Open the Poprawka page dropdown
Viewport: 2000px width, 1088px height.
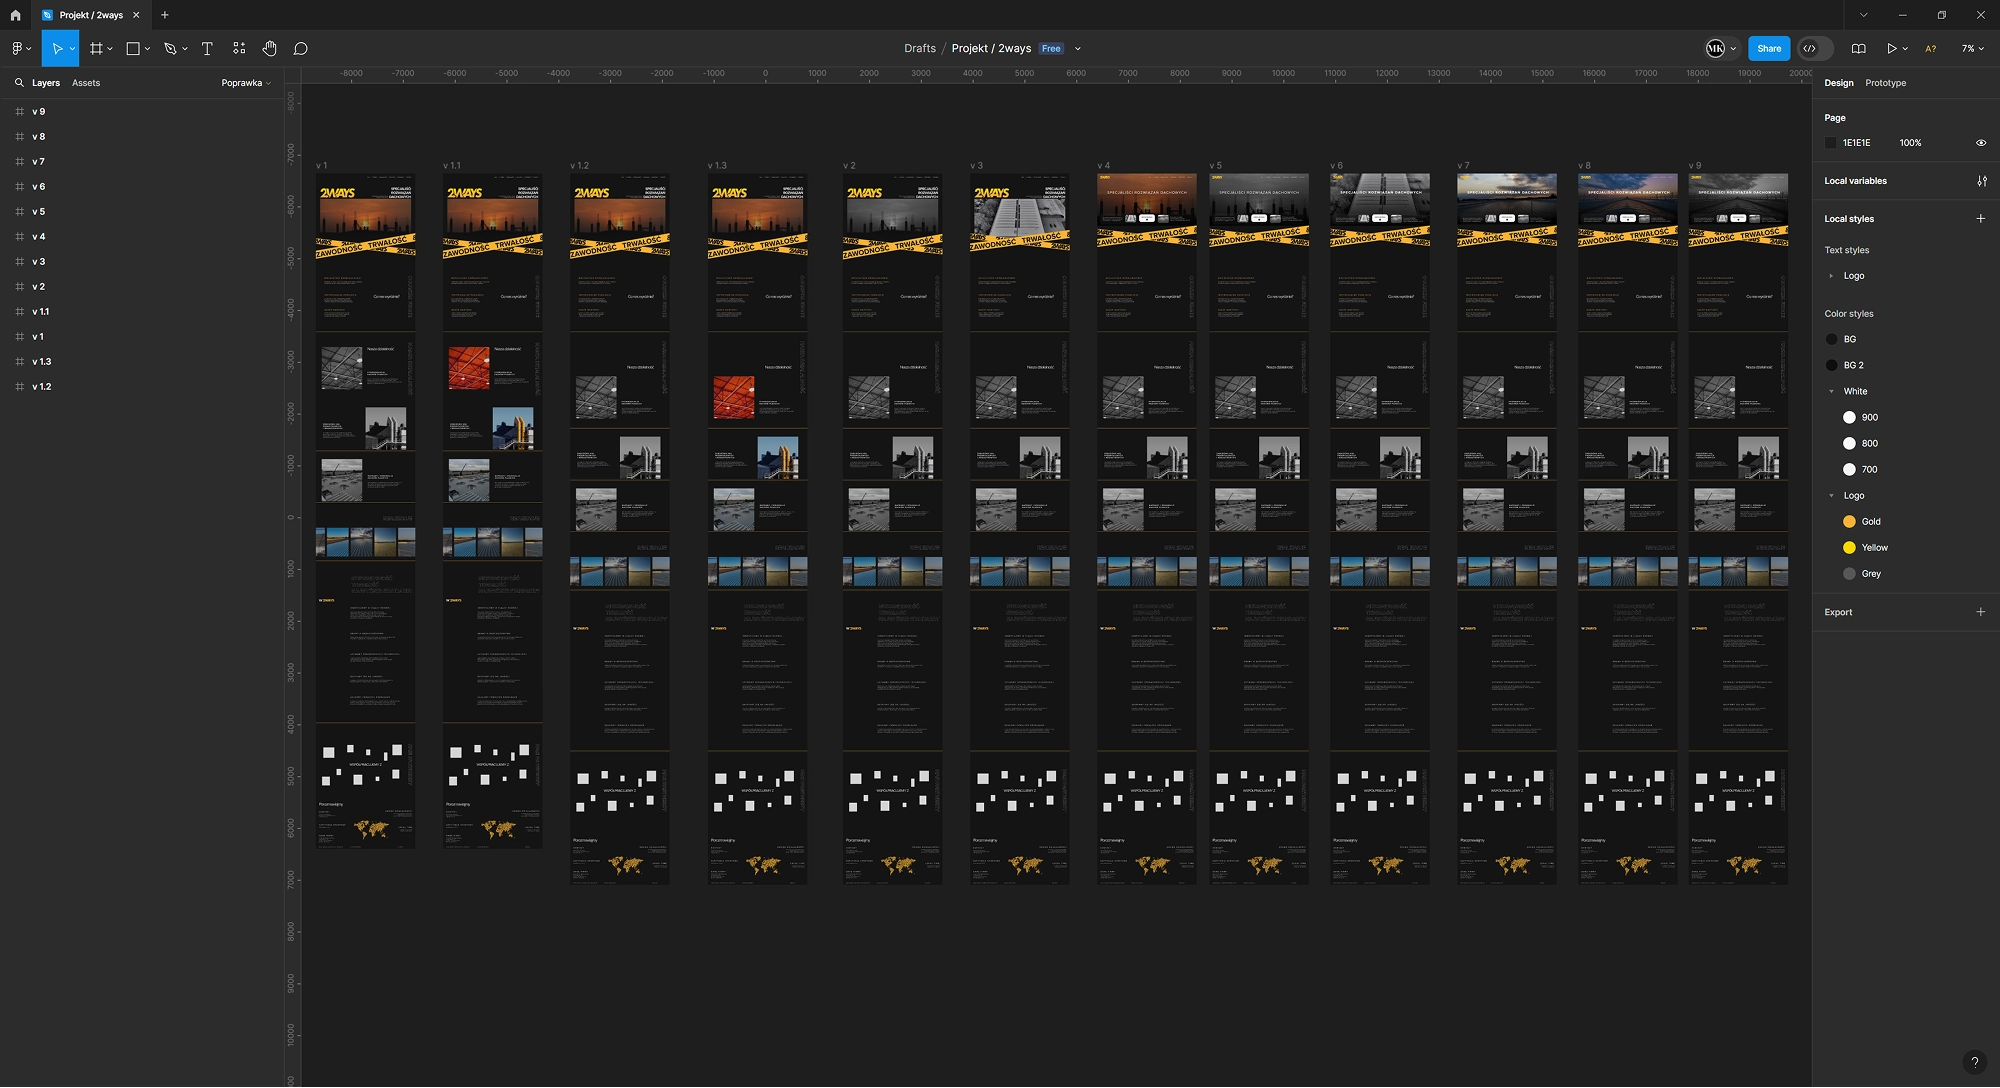click(246, 83)
